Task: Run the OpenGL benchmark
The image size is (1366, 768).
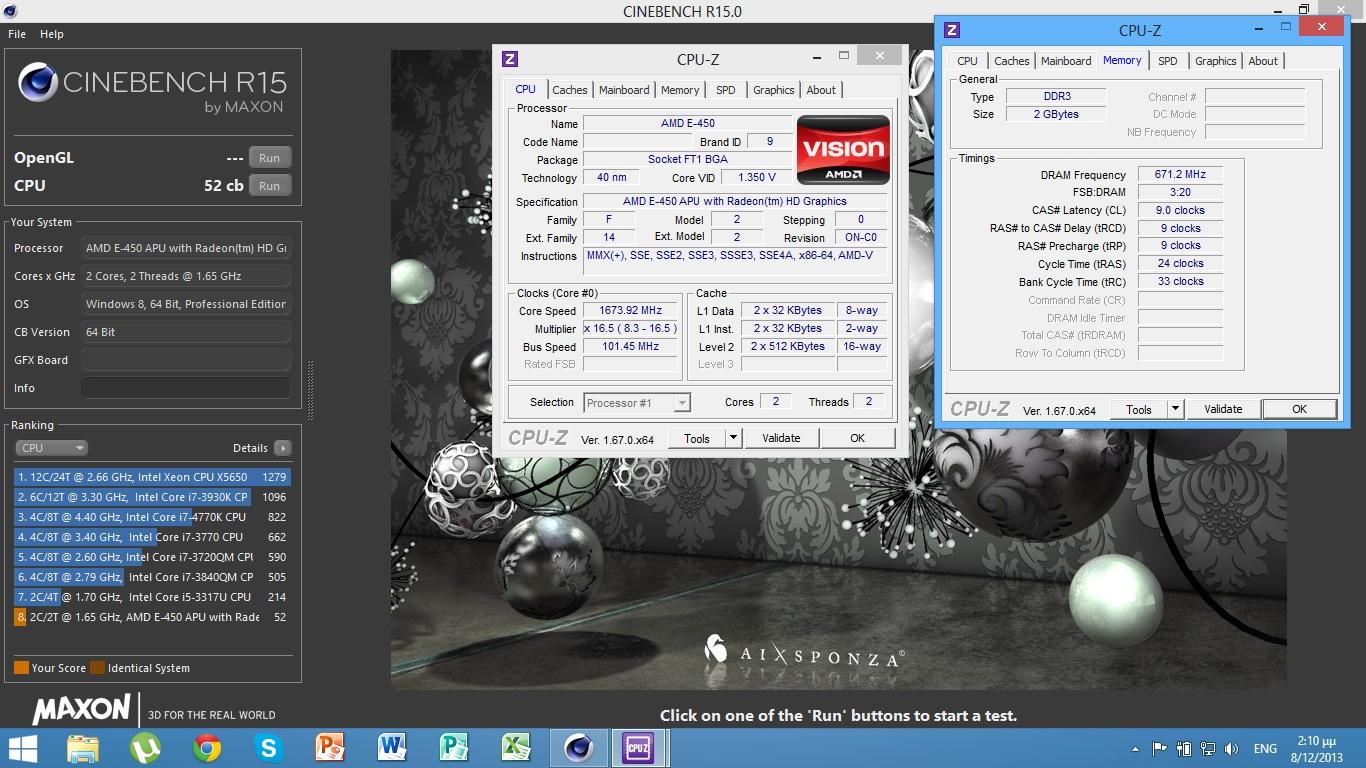Action: [270, 158]
